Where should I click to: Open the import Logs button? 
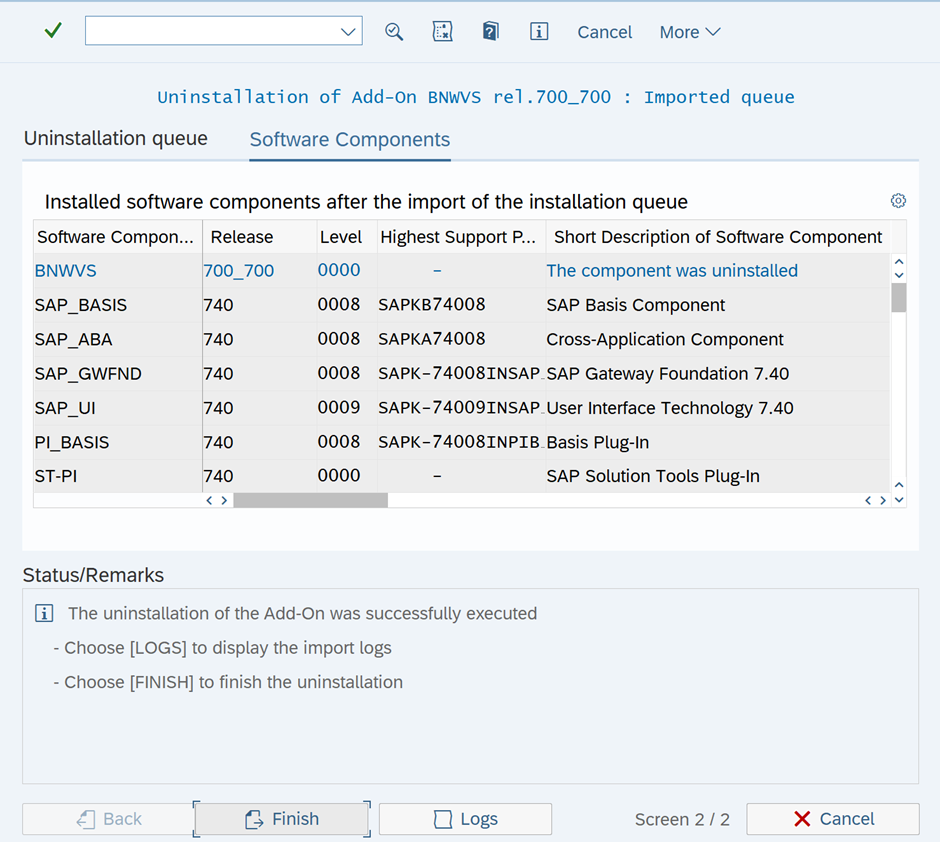pos(465,819)
